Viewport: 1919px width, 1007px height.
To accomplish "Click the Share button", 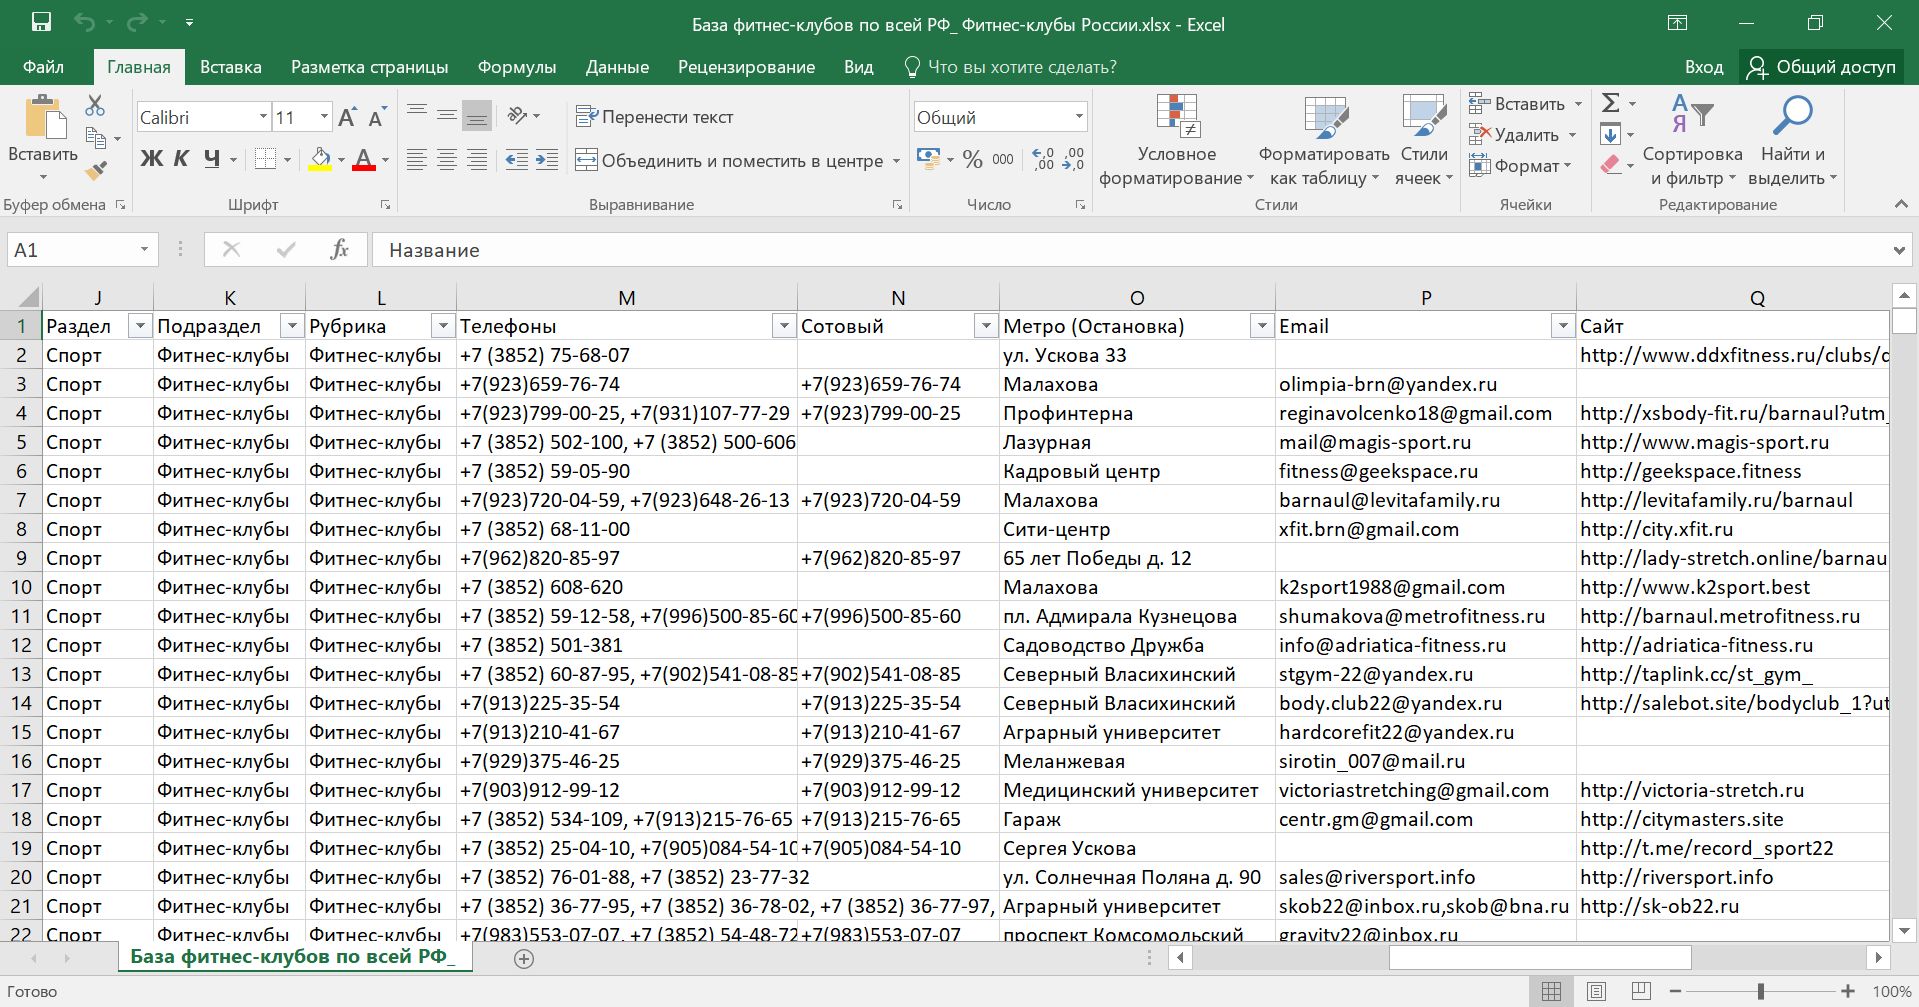I will pos(1821,67).
